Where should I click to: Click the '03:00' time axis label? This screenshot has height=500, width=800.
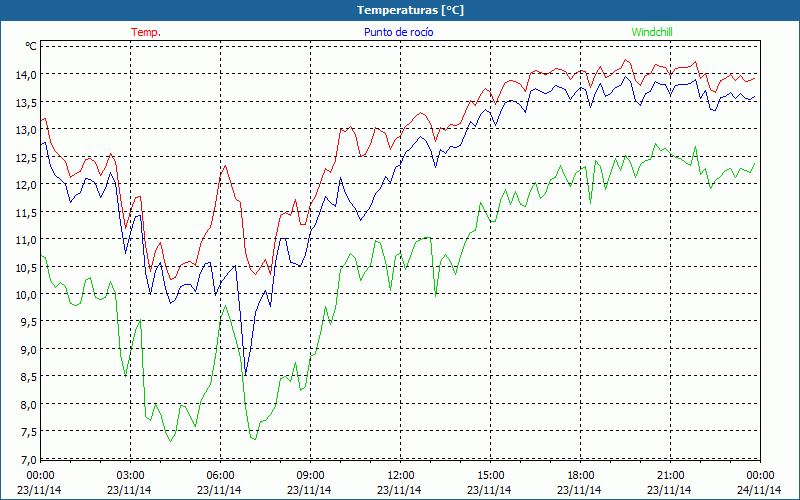[x=131, y=476]
